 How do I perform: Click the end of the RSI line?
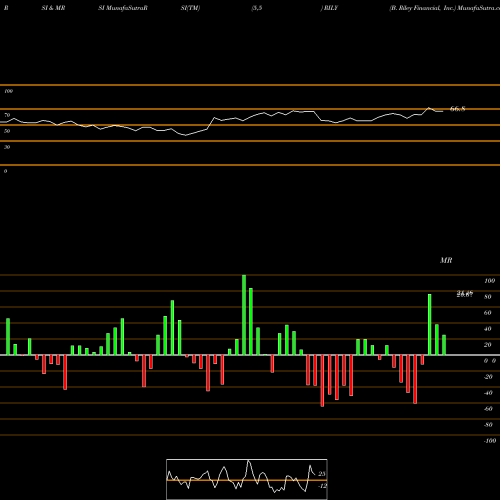tap(443, 111)
